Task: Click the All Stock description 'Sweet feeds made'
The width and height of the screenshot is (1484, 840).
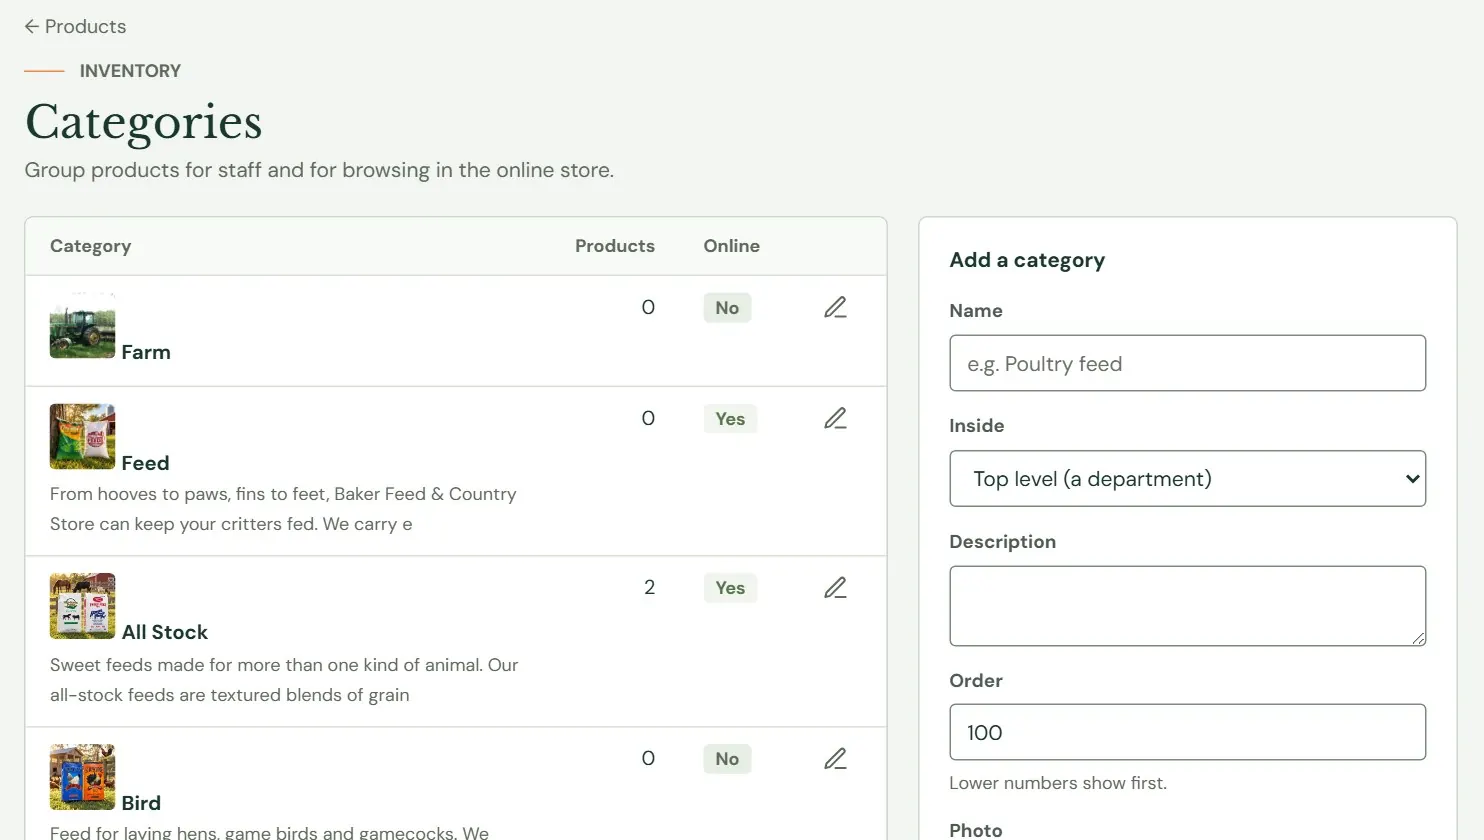Action: [x=284, y=680]
